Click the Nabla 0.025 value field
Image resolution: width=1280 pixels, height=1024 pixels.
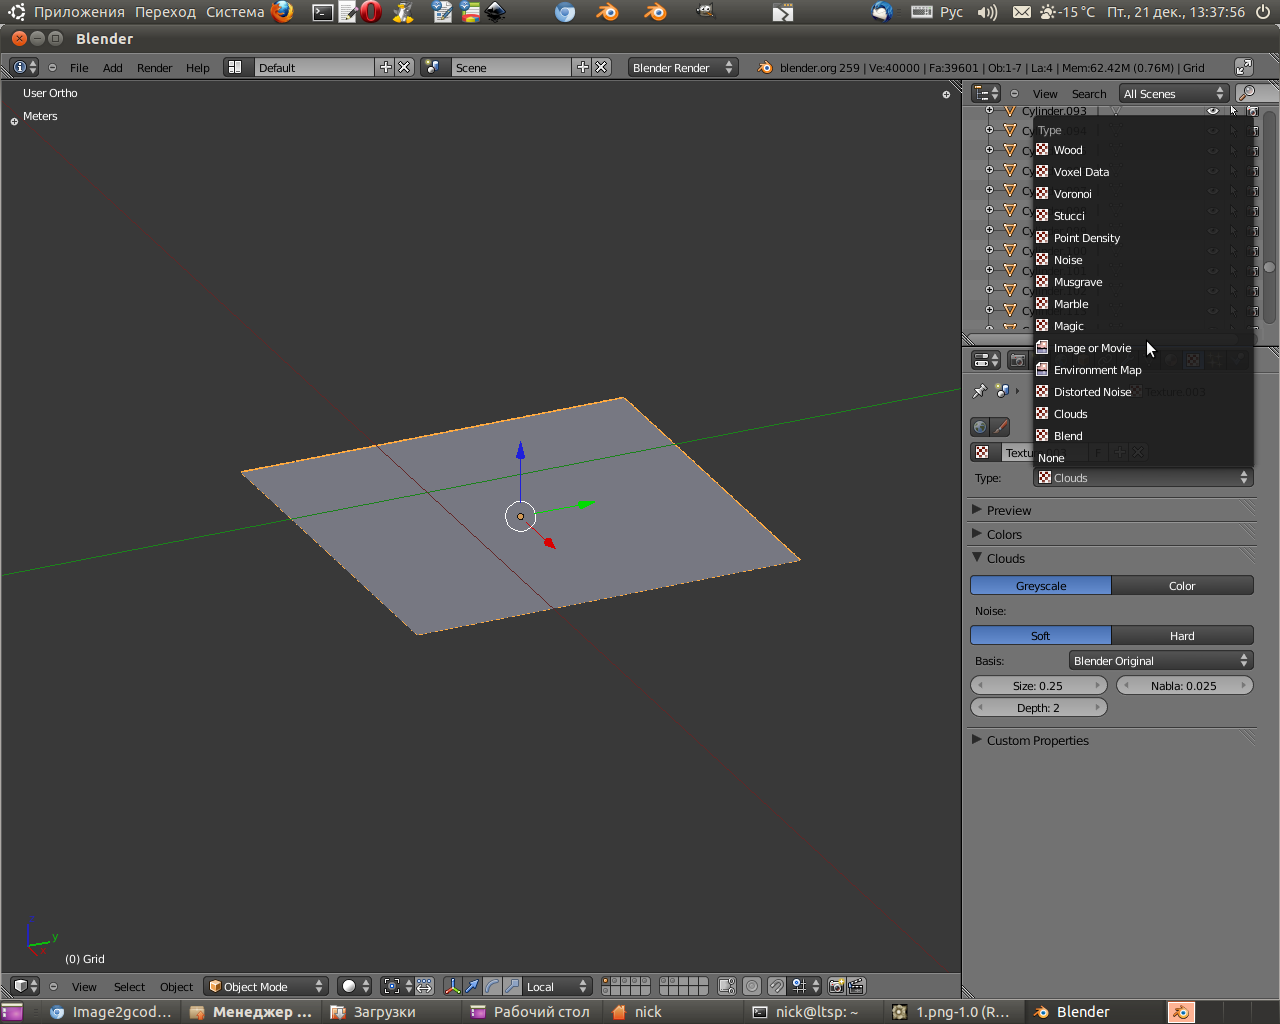click(1184, 686)
